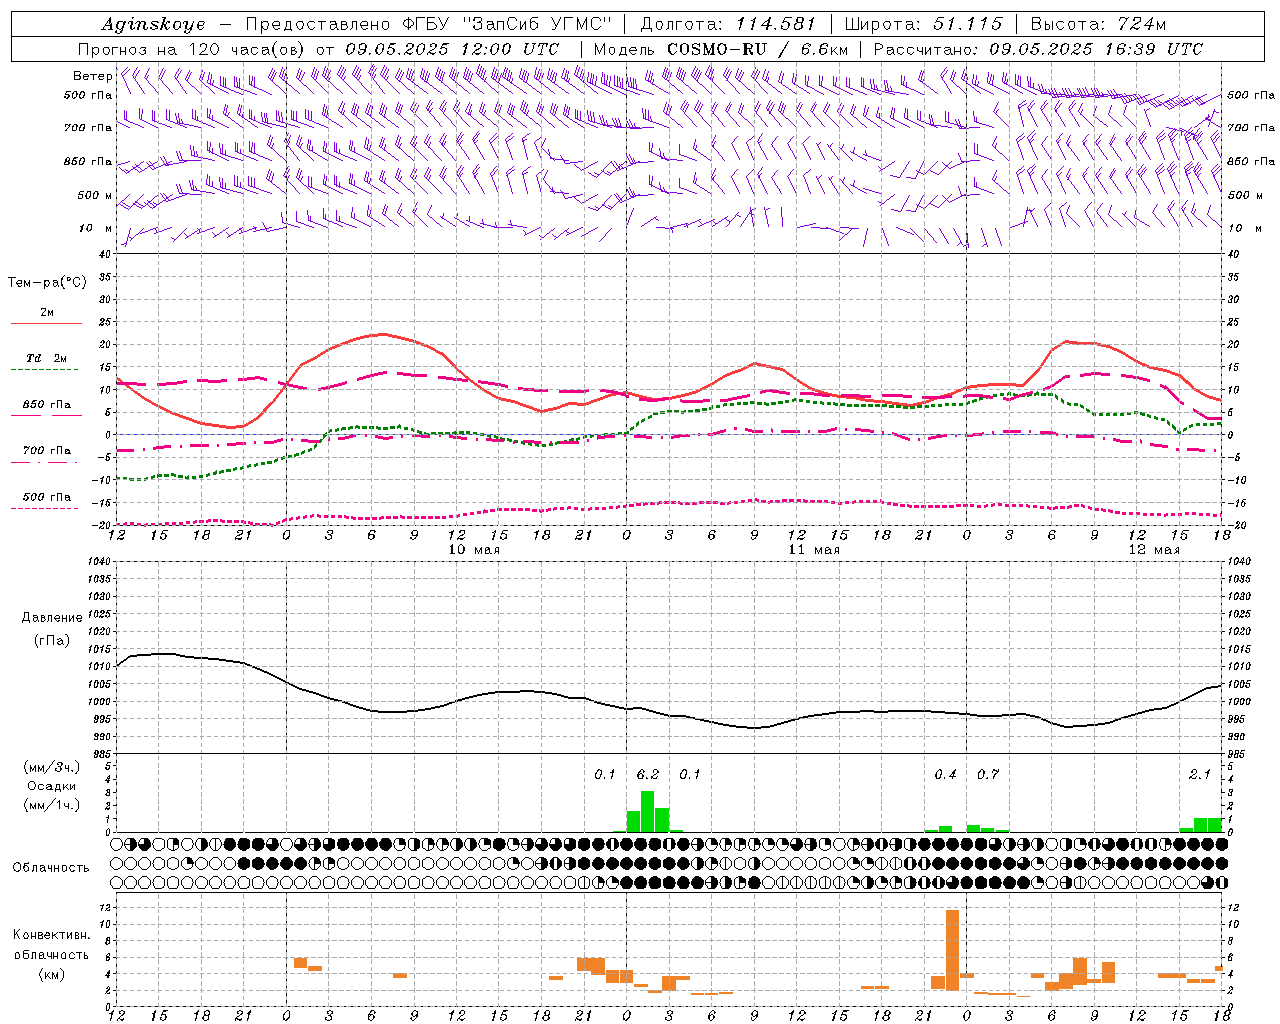1280x1024 pixels.
Task: Click the 'Давление' pressure label
Action: point(52,618)
